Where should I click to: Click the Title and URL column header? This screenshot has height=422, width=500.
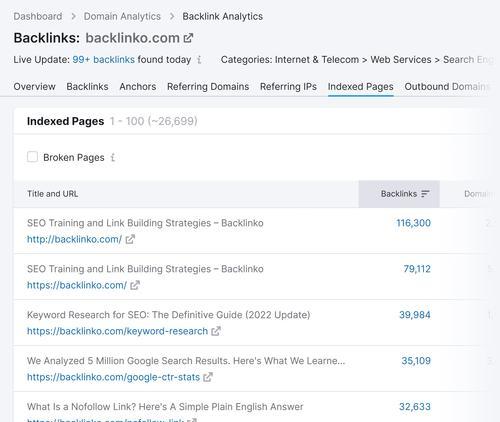pyautogui.click(x=53, y=194)
